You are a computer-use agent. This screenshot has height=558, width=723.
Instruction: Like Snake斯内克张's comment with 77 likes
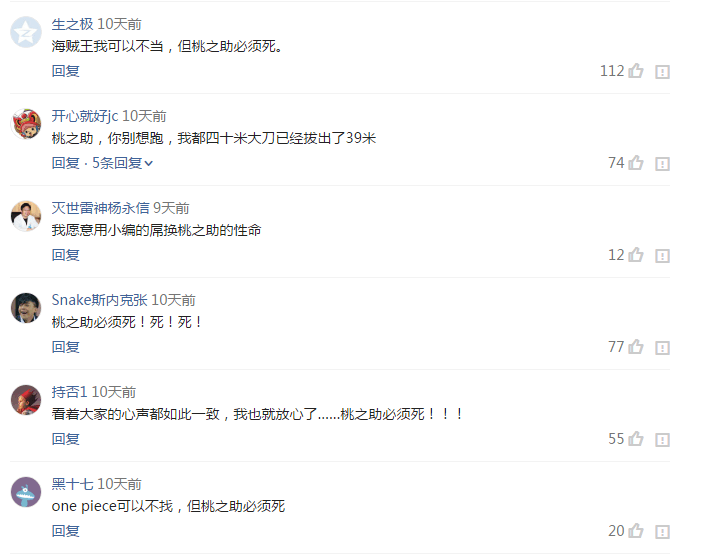click(x=636, y=346)
